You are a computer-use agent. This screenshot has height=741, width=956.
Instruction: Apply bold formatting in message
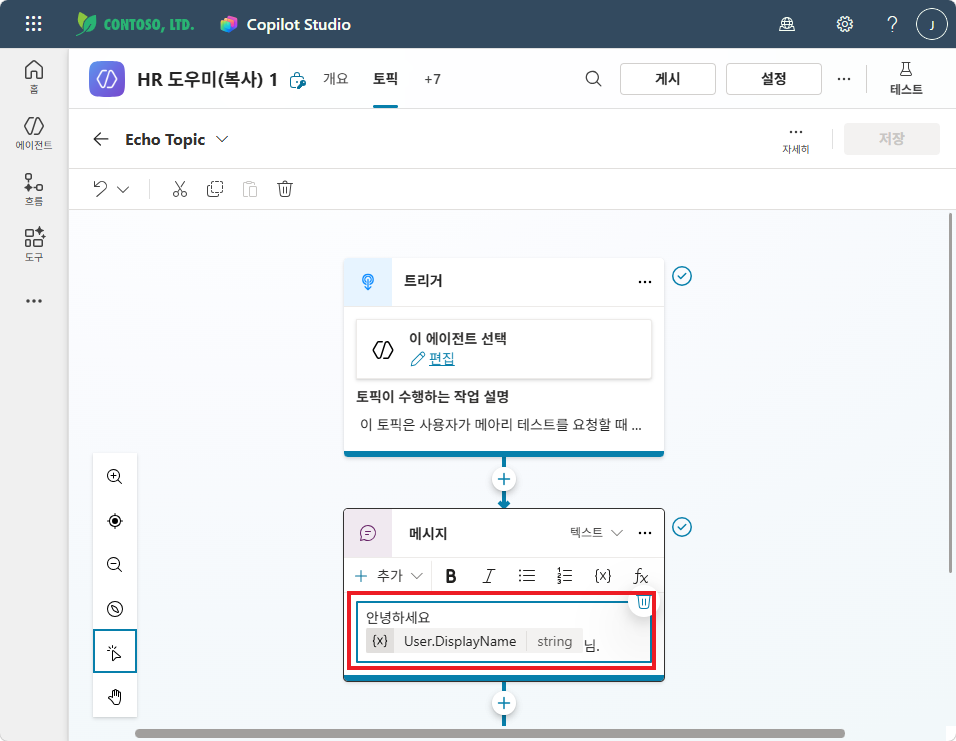point(451,576)
